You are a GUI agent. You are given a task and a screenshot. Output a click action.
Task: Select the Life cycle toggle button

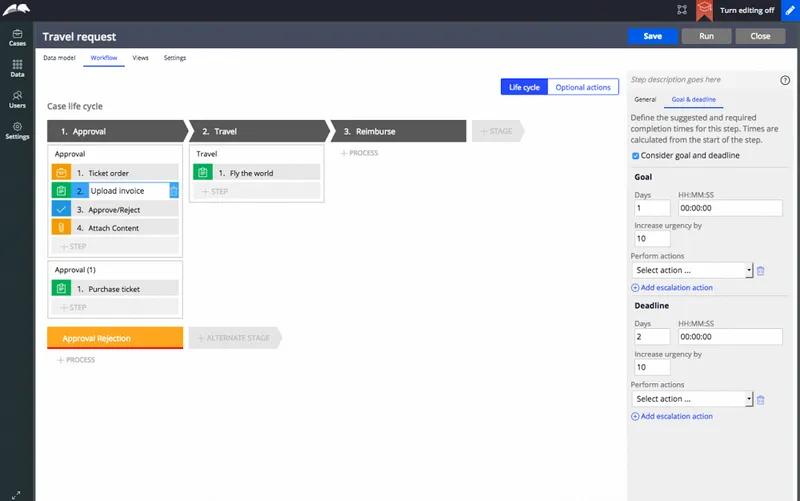click(524, 87)
